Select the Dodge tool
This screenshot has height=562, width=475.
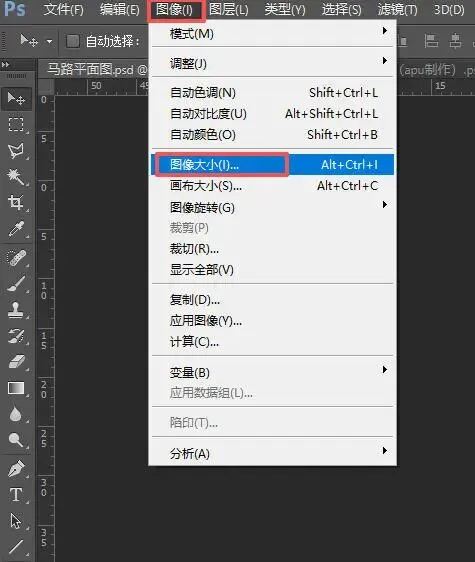pyautogui.click(x=16, y=440)
